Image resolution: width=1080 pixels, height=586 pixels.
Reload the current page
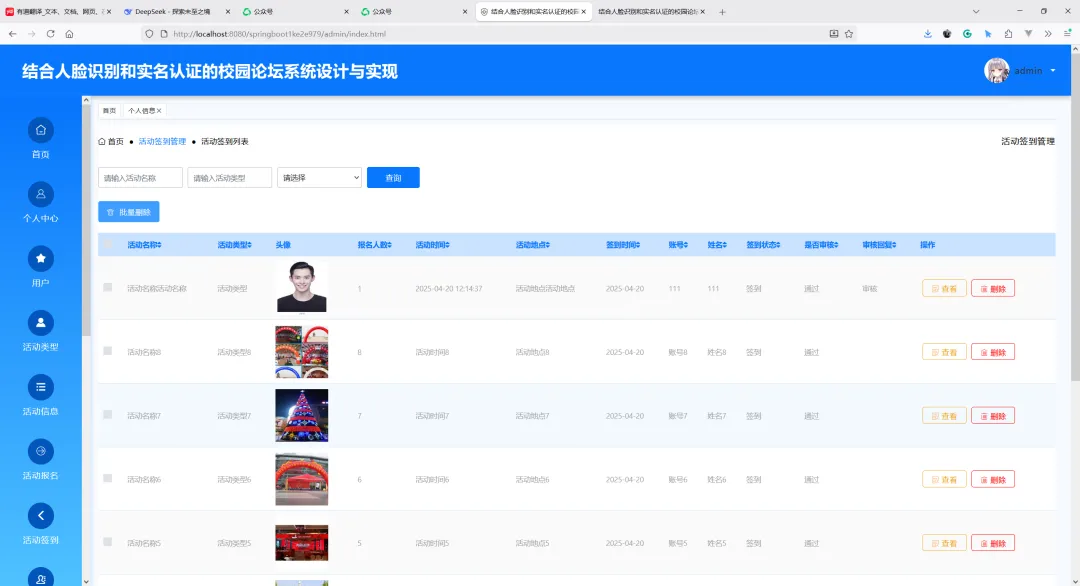click(x=50, y=34)
